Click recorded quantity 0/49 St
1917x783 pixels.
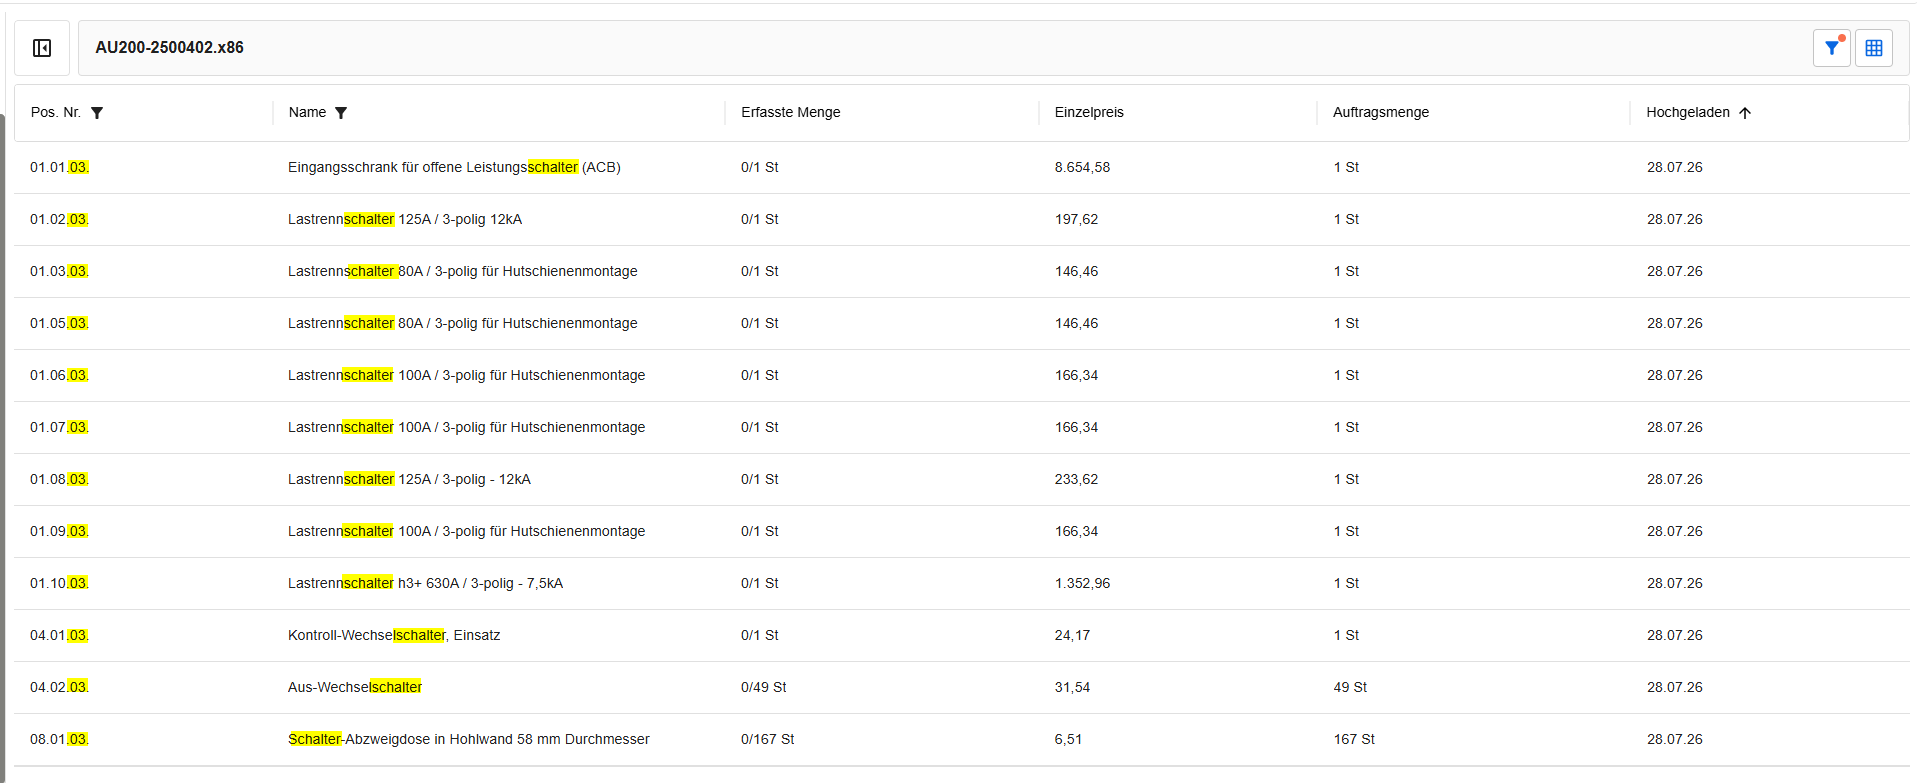764,687
